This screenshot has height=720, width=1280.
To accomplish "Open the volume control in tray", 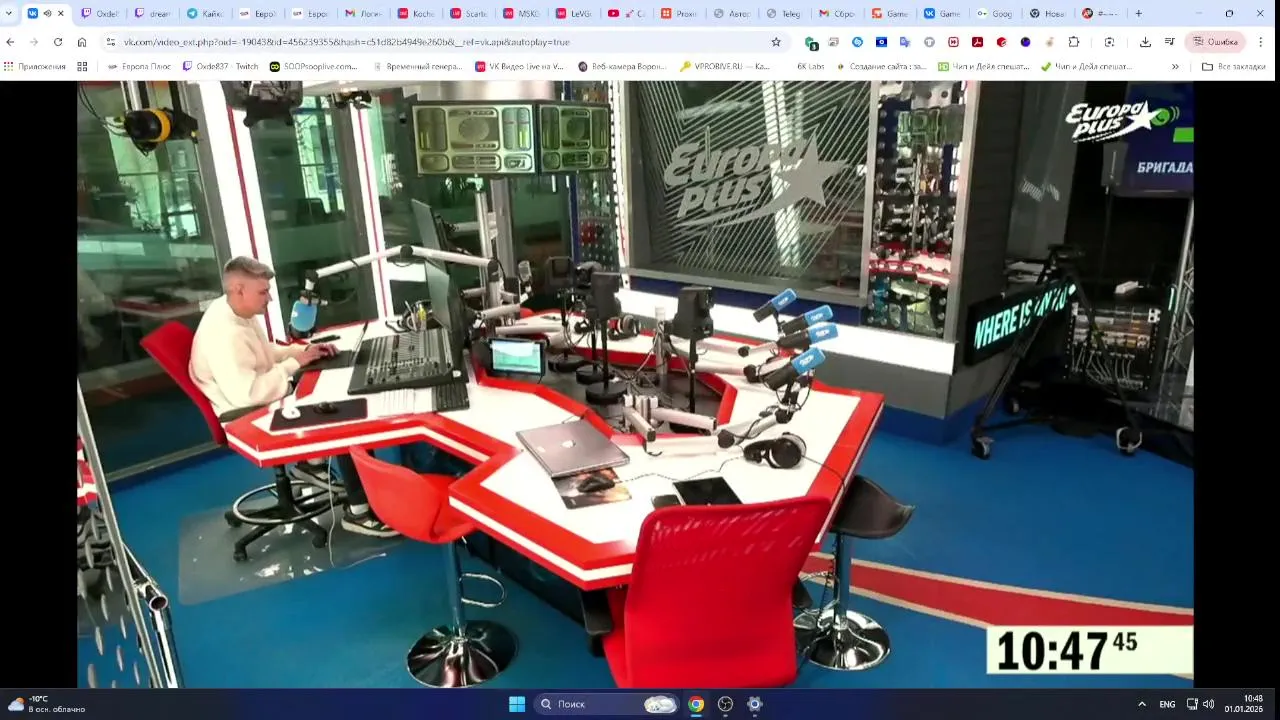I will (1209, 704).
